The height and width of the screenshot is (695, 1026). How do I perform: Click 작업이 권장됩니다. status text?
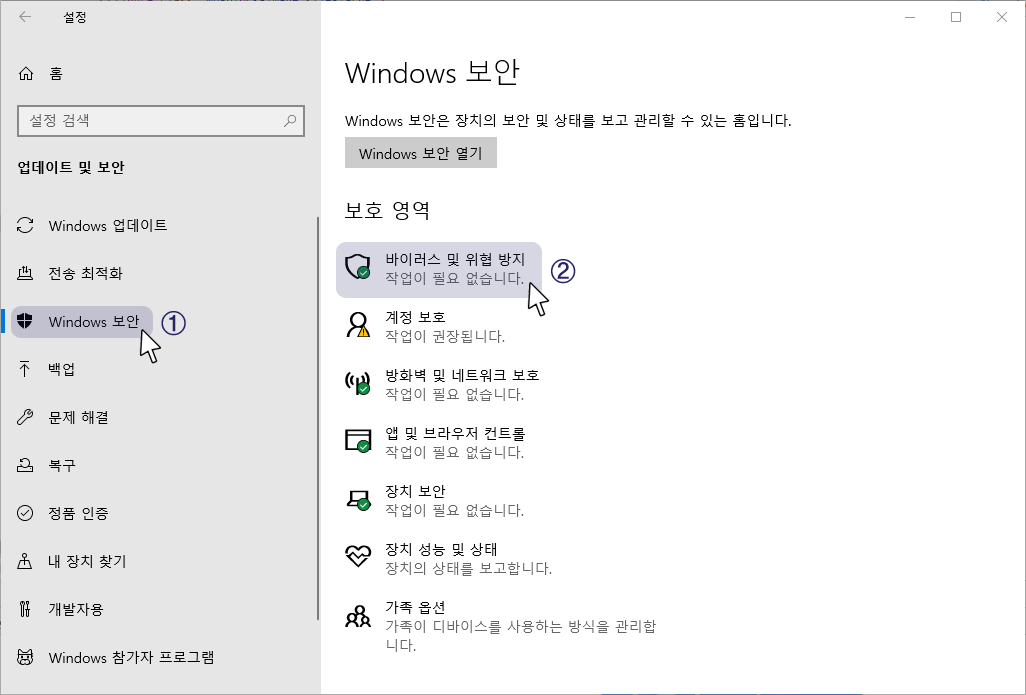pos(445,336)
